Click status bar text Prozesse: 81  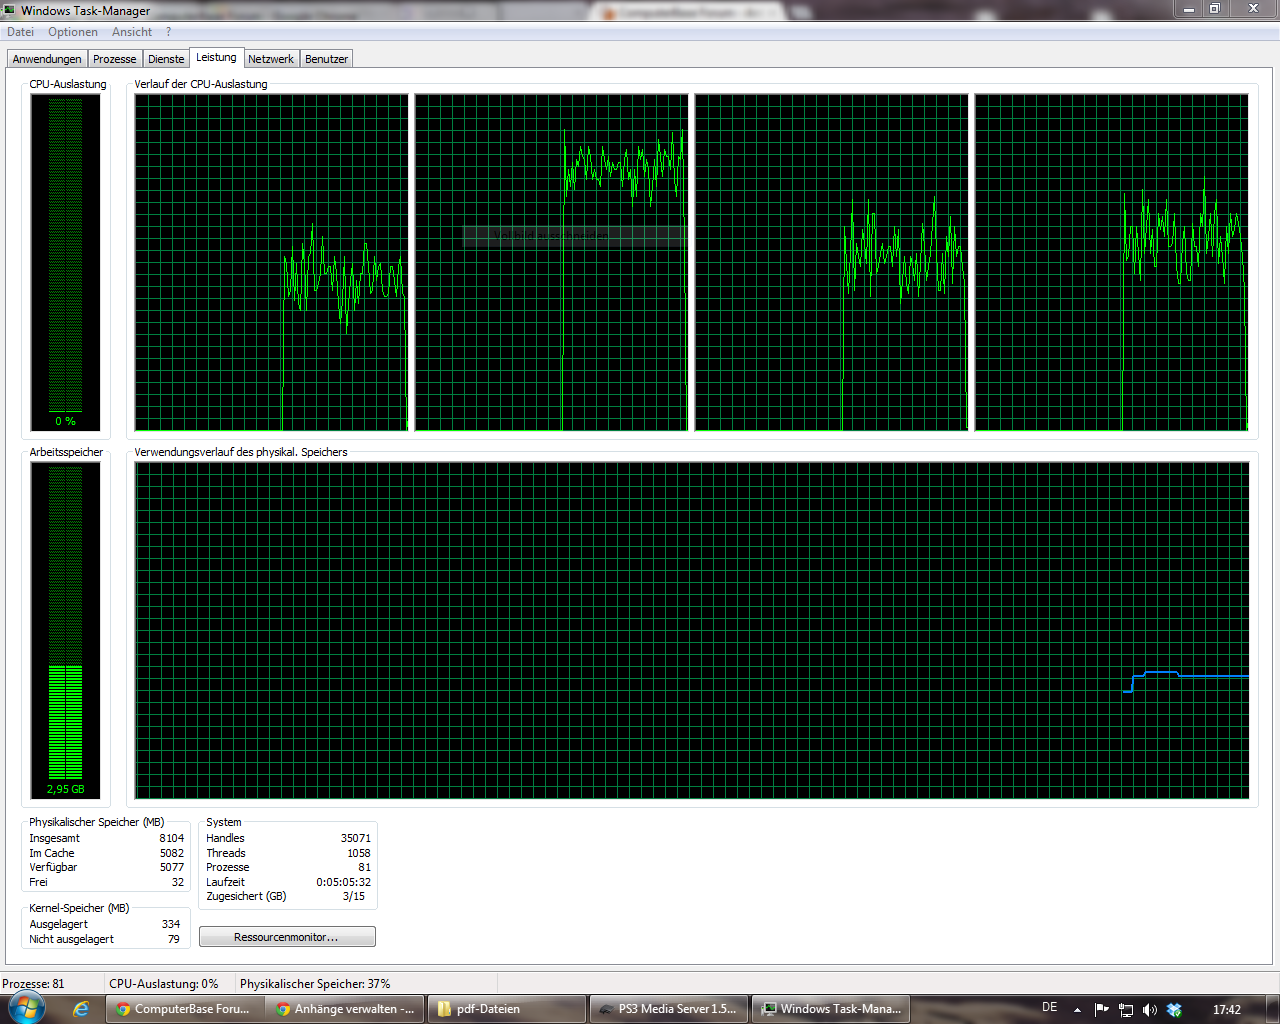point(33,984)
